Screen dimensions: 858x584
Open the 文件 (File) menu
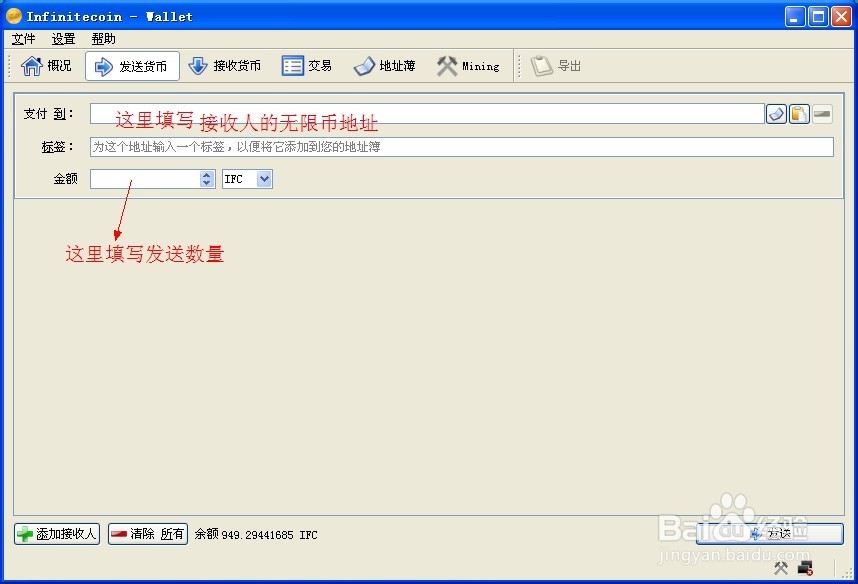[23, 38]
